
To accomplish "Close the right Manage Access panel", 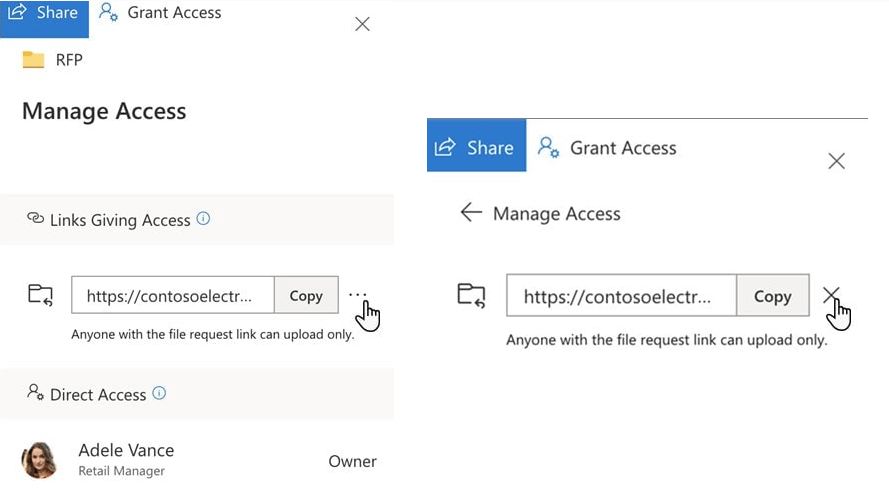I will [837, 161].
